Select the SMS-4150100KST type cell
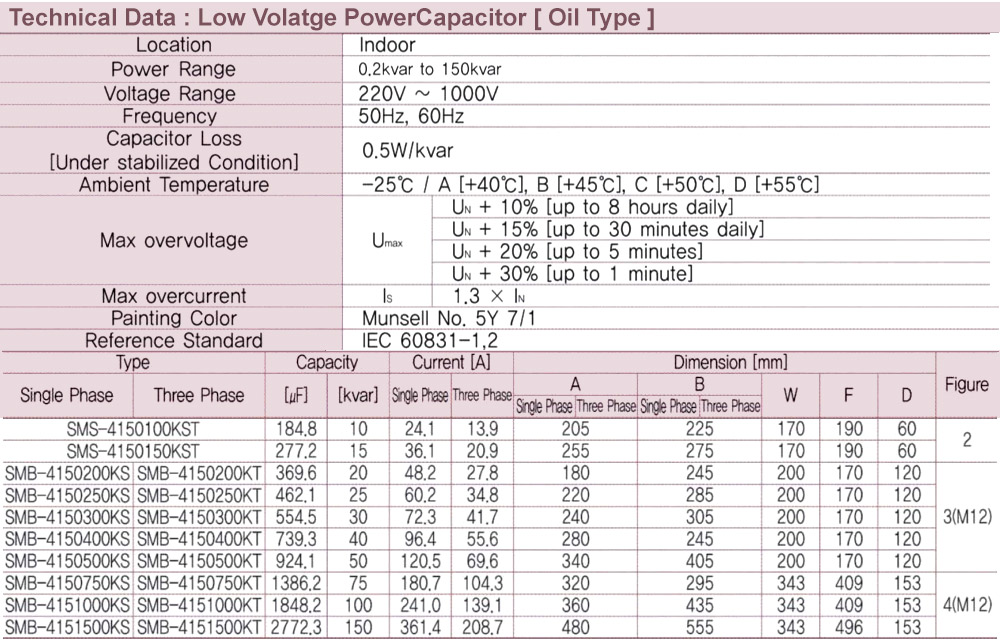 (x=133, y=429)
